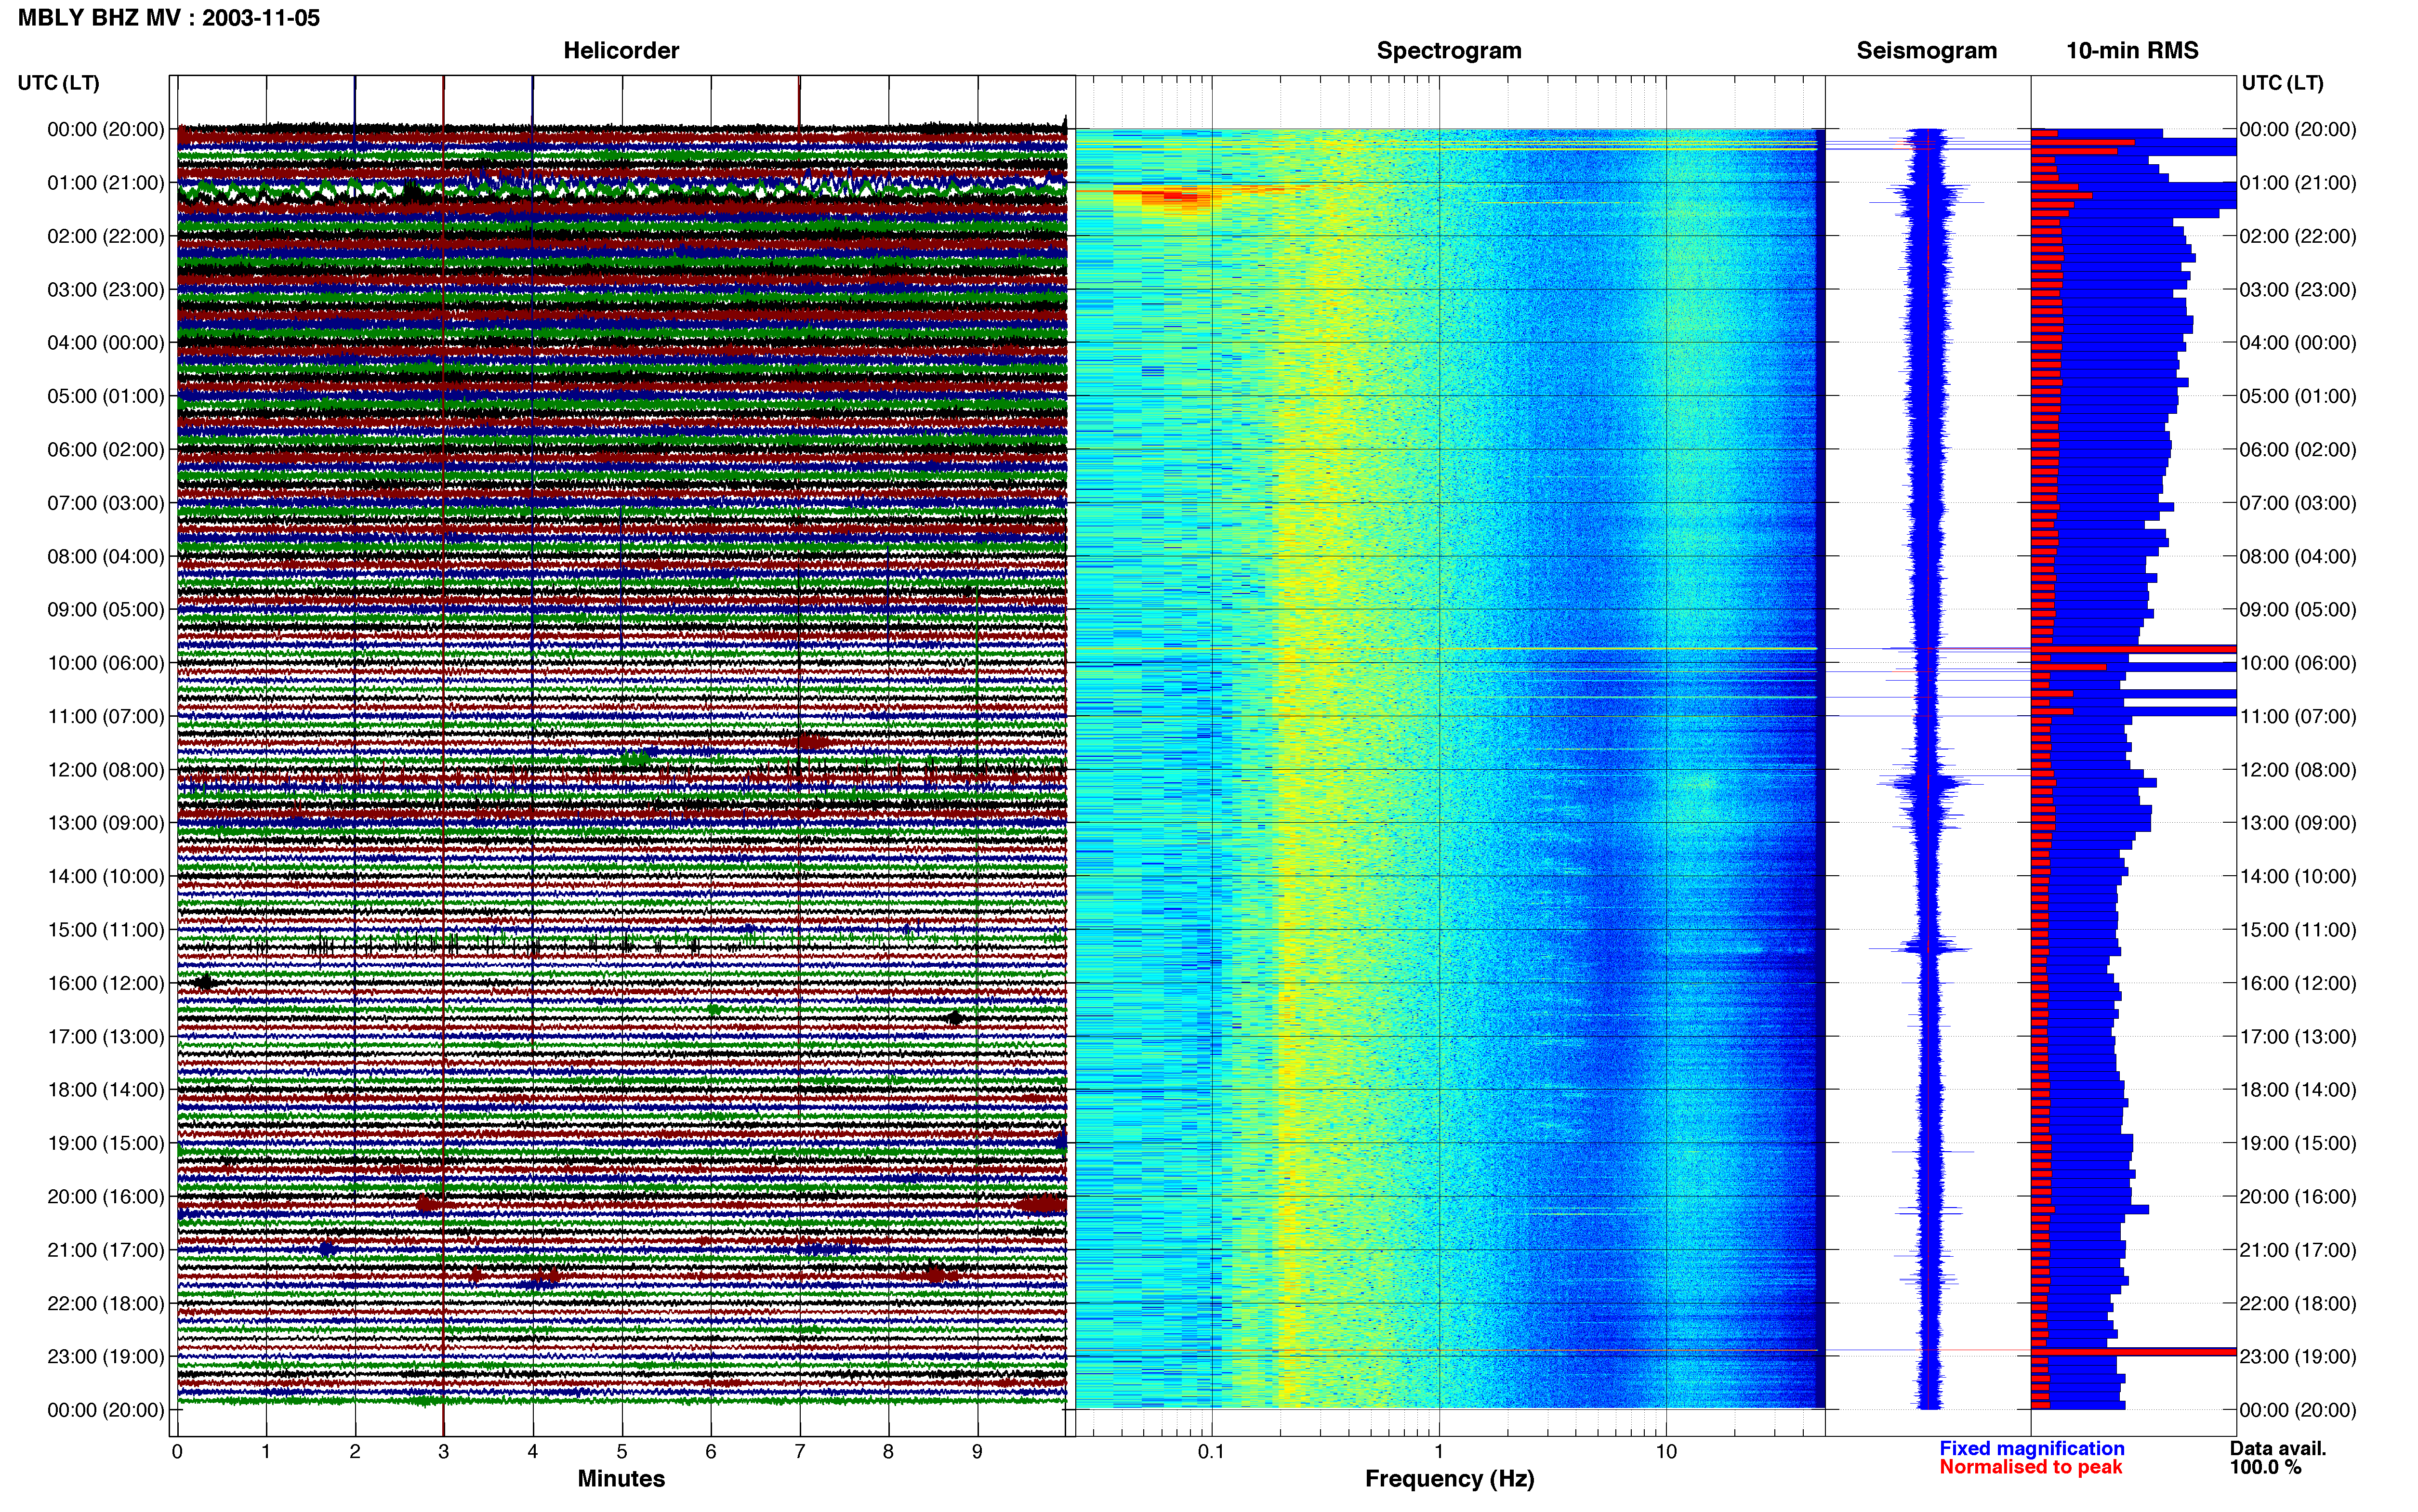2418x1512 pixels.
Task: Click the 'Normalised to peak' legend text
Action: click(x=2030, y=1467)
